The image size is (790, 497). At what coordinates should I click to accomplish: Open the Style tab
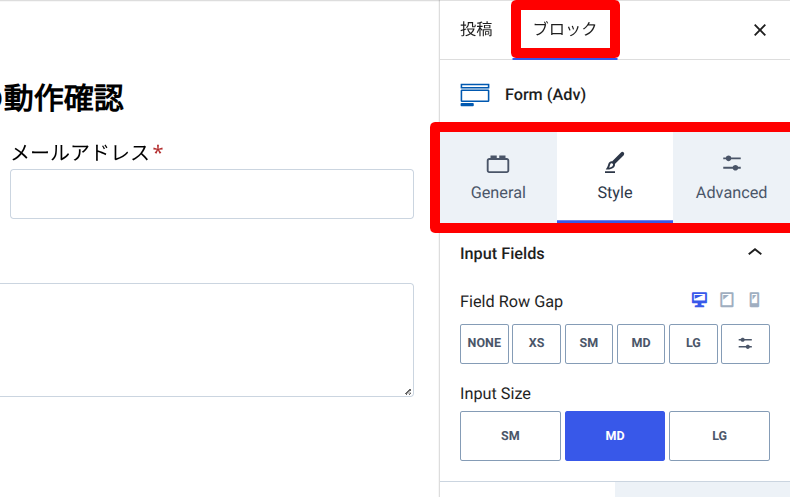pos(615,177)
